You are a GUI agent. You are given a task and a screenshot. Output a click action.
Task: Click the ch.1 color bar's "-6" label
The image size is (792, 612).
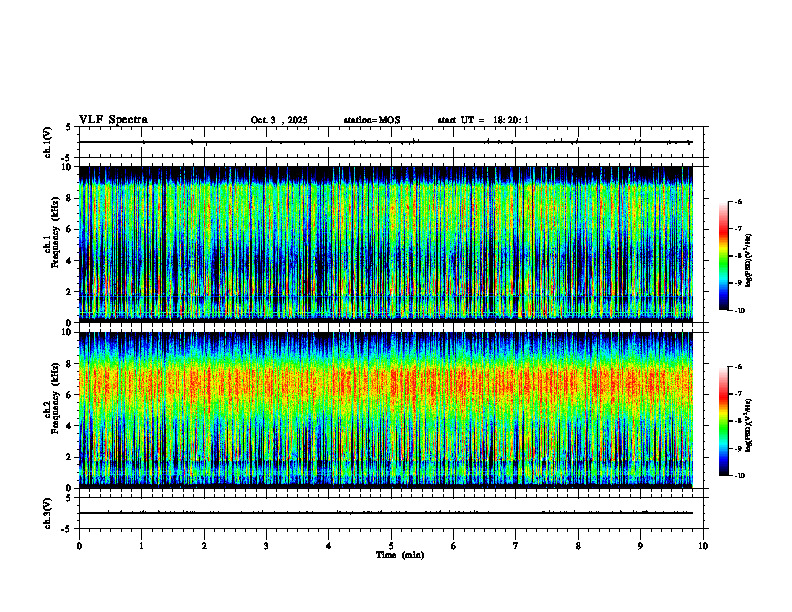(739, 201)
